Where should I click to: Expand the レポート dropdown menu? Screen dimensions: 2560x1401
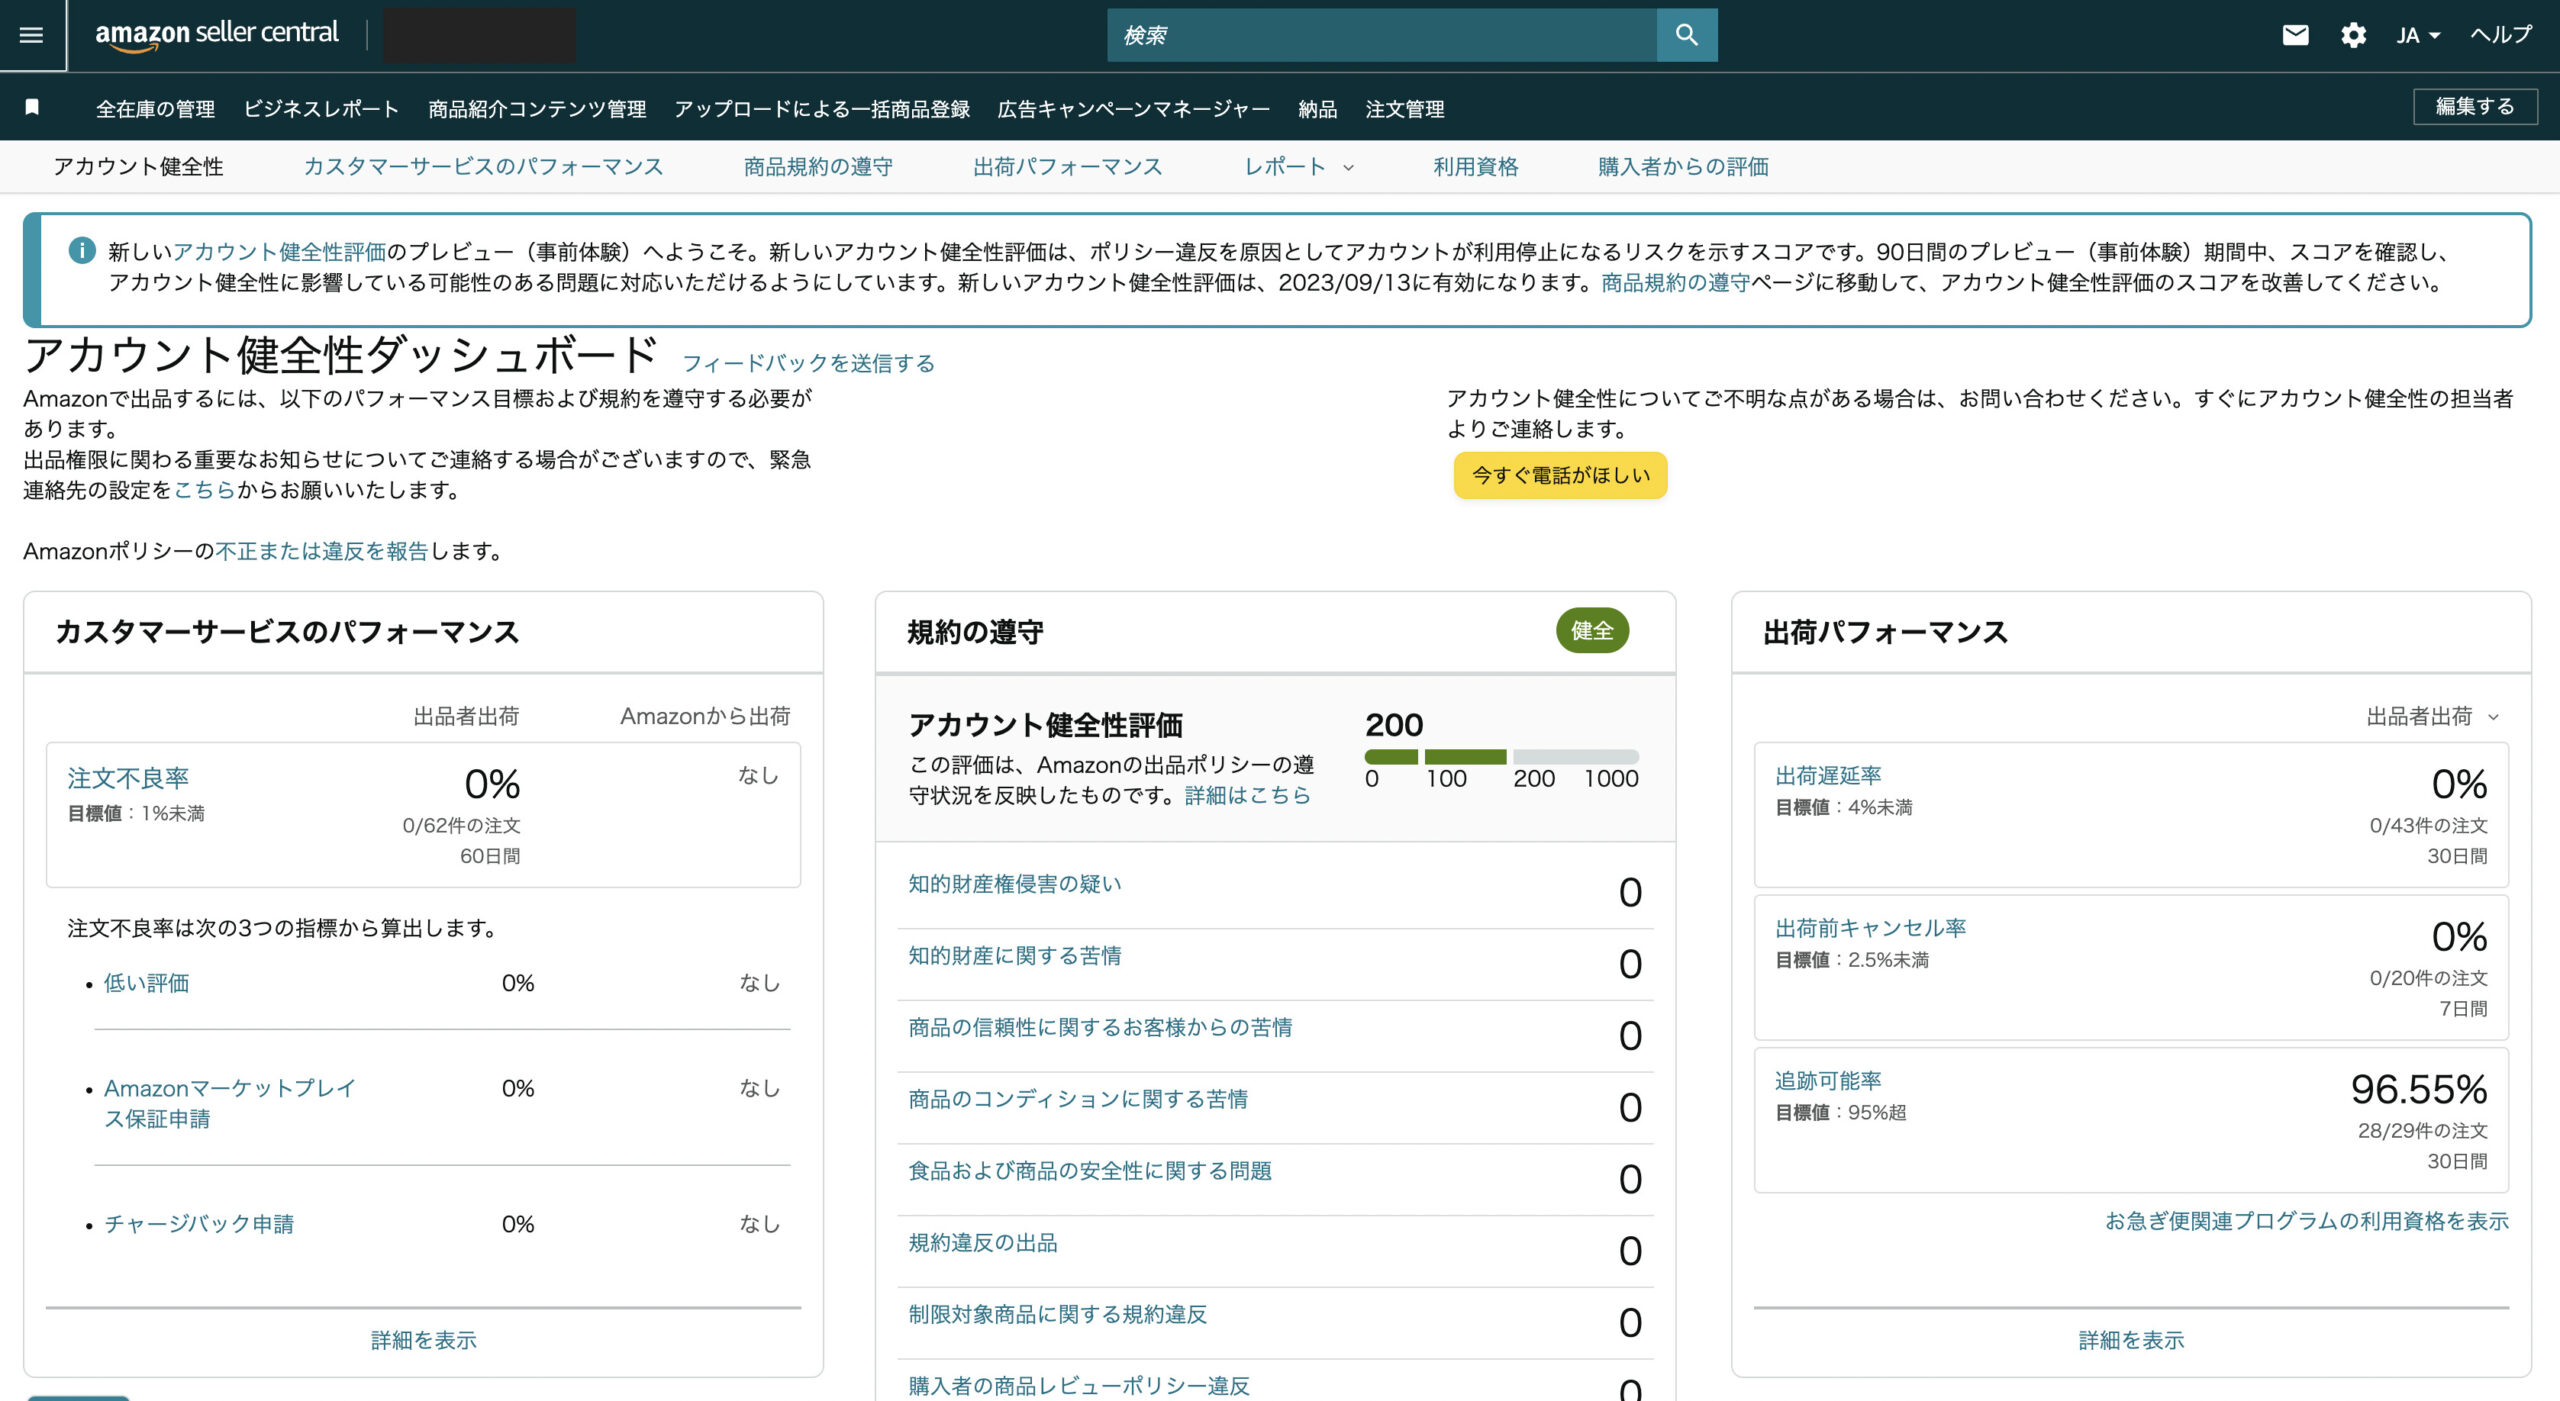coord(1298,167)
